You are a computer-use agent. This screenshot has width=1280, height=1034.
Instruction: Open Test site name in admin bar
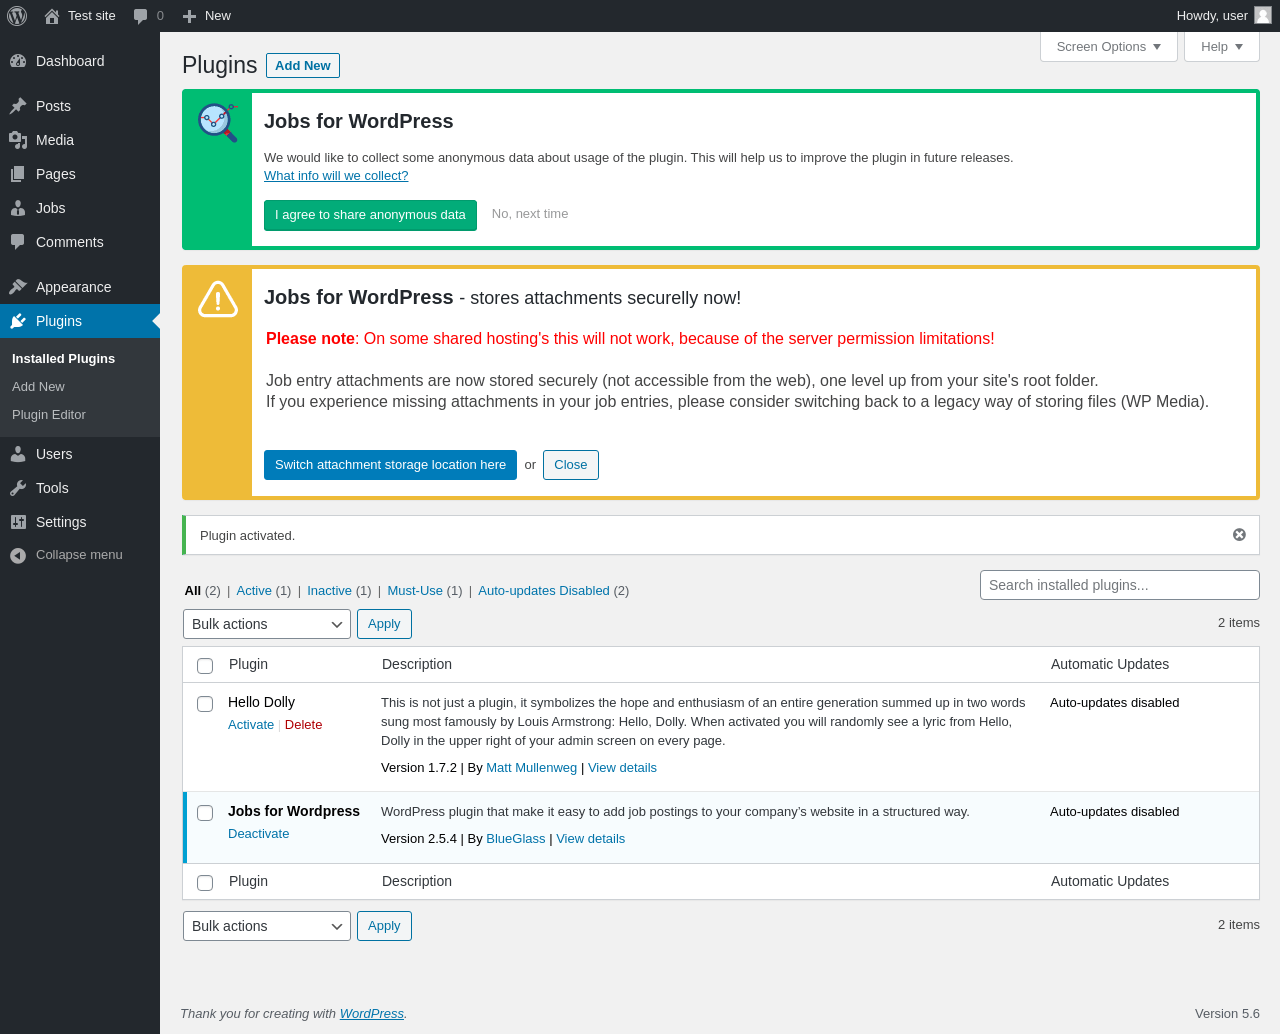click(x=92, y=16)
